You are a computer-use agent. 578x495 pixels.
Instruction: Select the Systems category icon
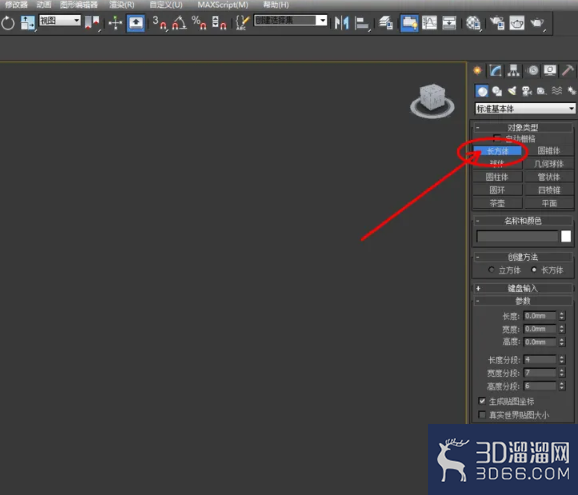tap(571, 91)
